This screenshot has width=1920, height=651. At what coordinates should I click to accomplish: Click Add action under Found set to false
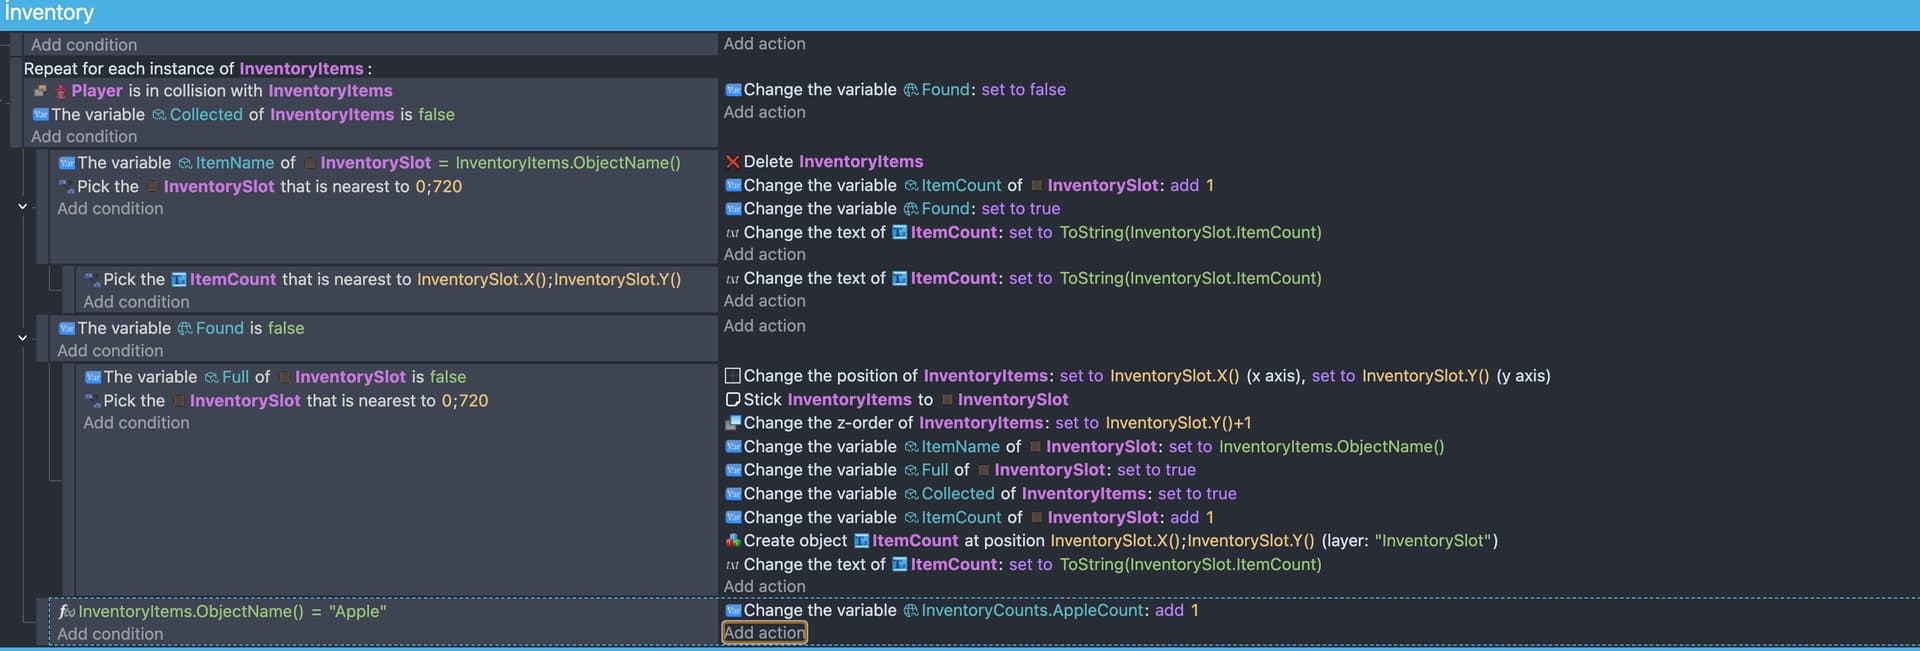pos(764,113)
